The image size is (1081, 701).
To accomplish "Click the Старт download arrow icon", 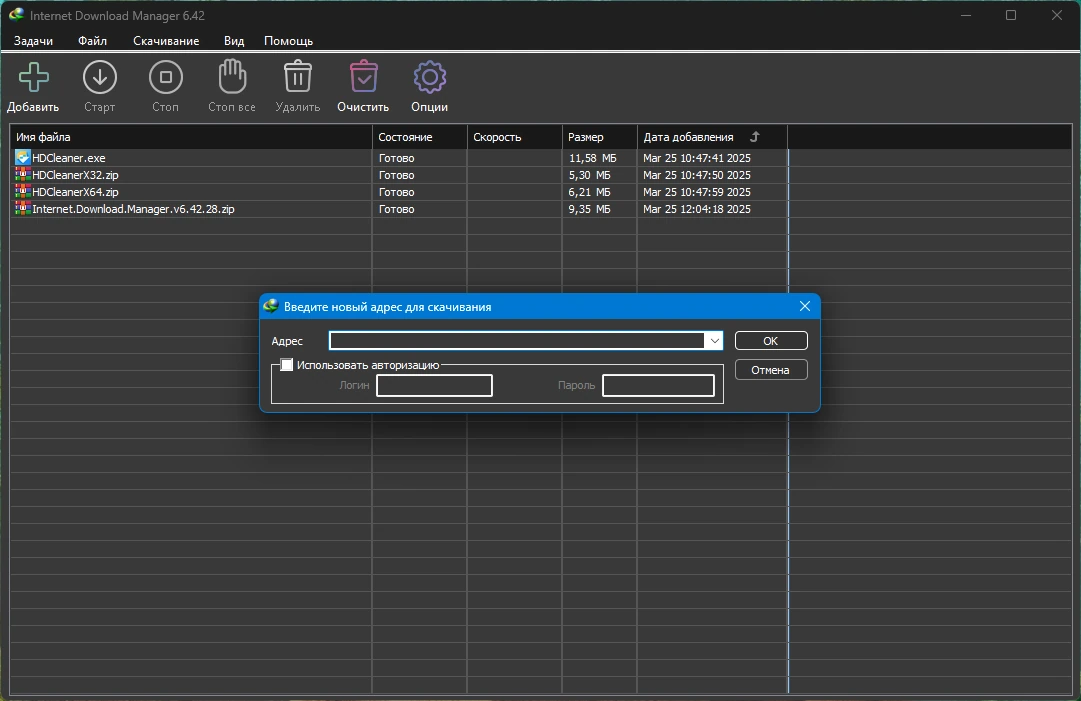I will [100, 77].
